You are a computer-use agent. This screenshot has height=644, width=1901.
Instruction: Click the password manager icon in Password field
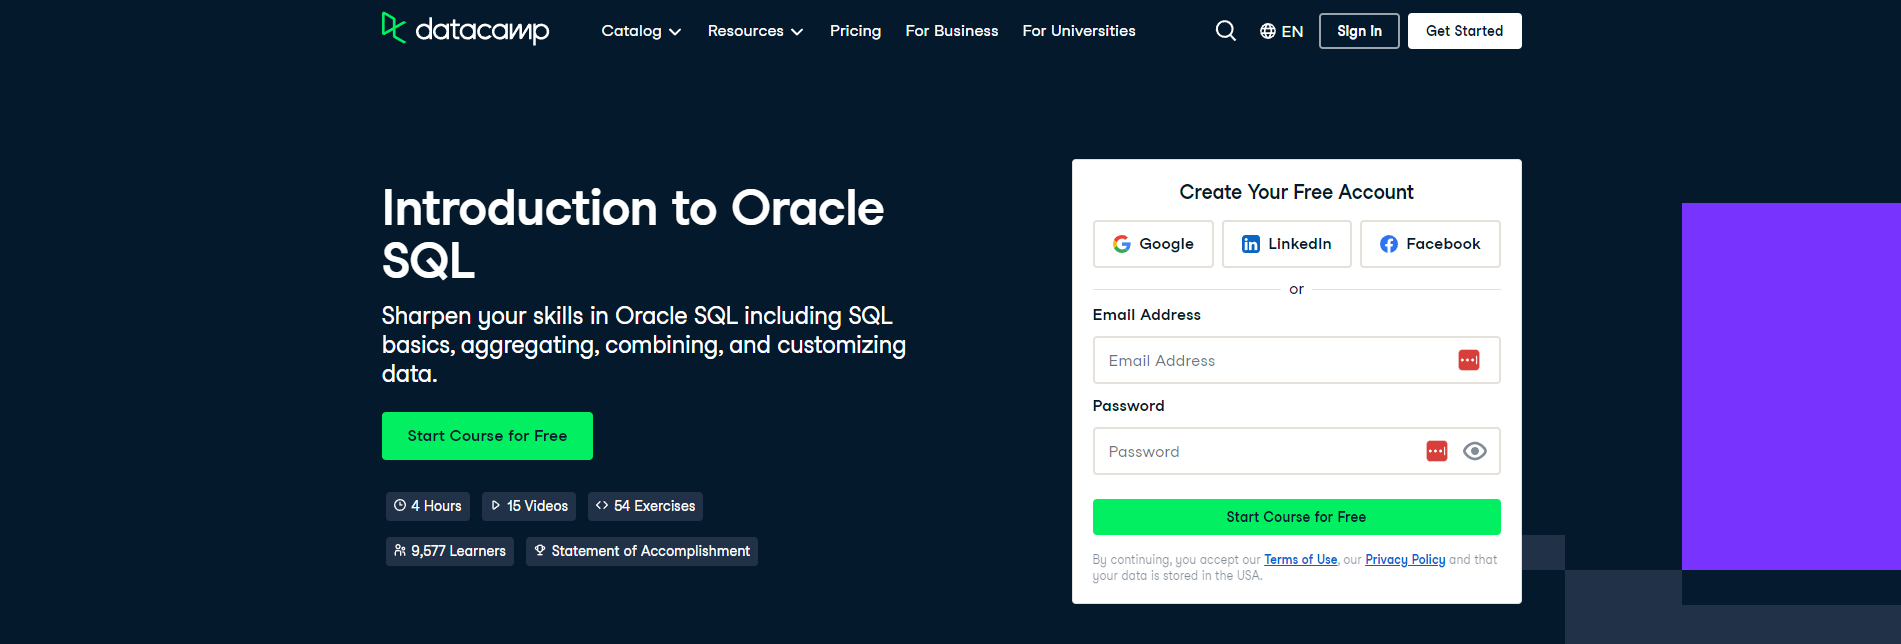tap(1436, 451)
